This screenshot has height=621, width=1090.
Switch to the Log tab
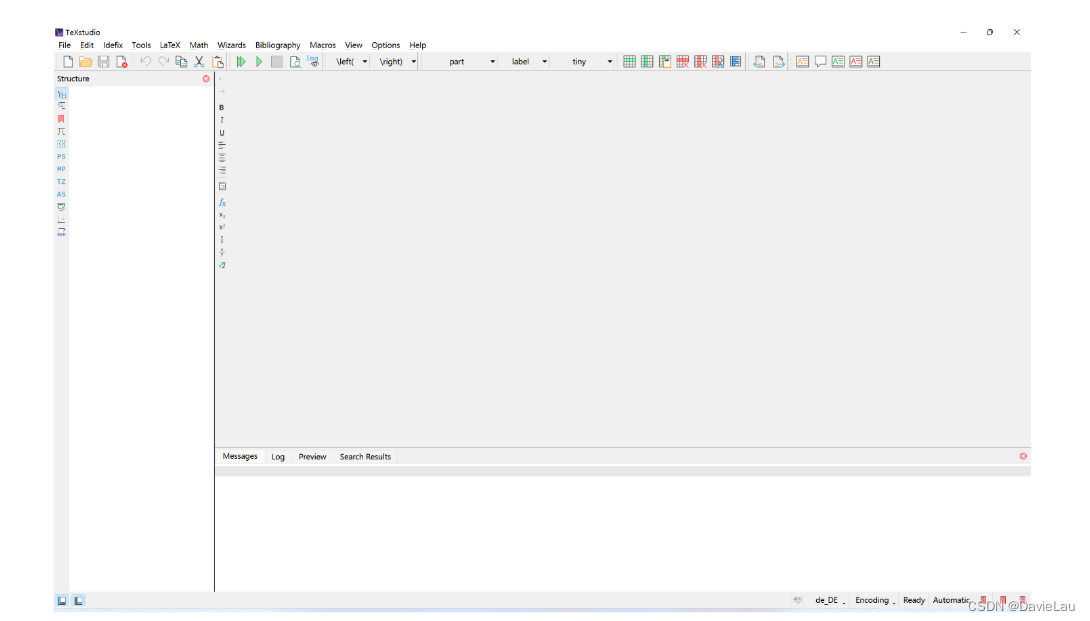(278, 456)
